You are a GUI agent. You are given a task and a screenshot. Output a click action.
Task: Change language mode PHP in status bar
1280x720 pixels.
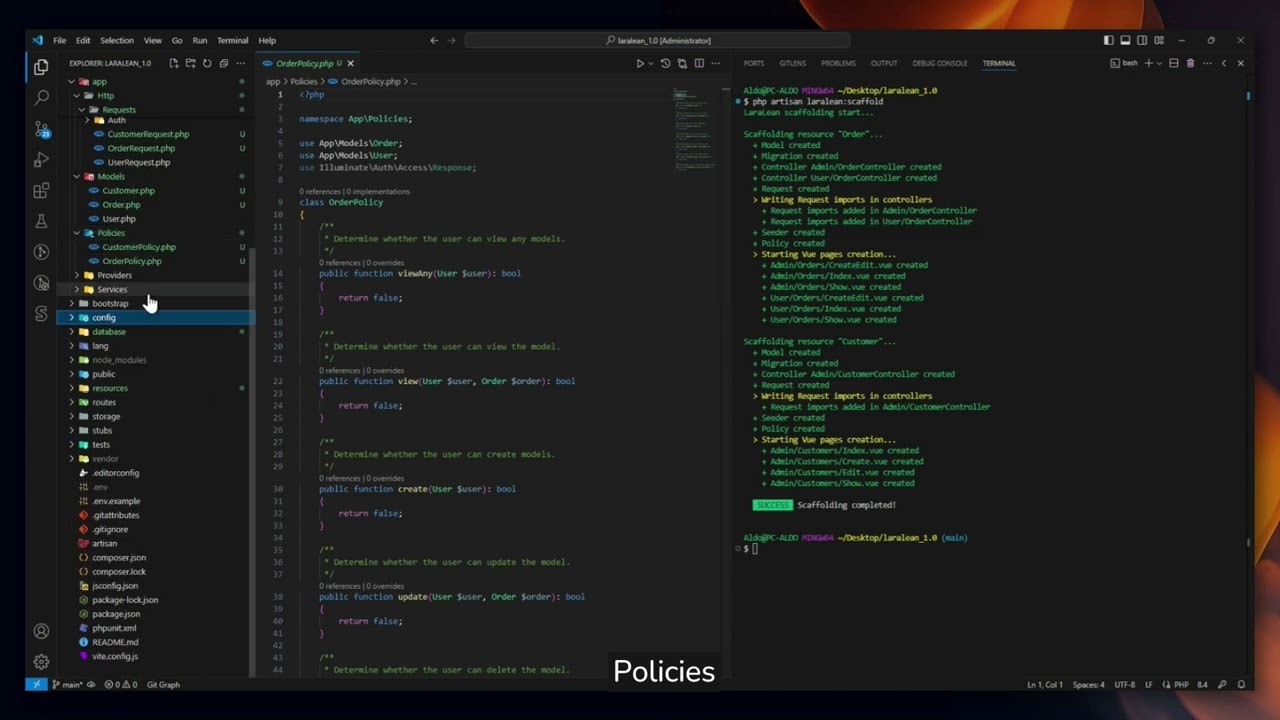[1181, 685]
